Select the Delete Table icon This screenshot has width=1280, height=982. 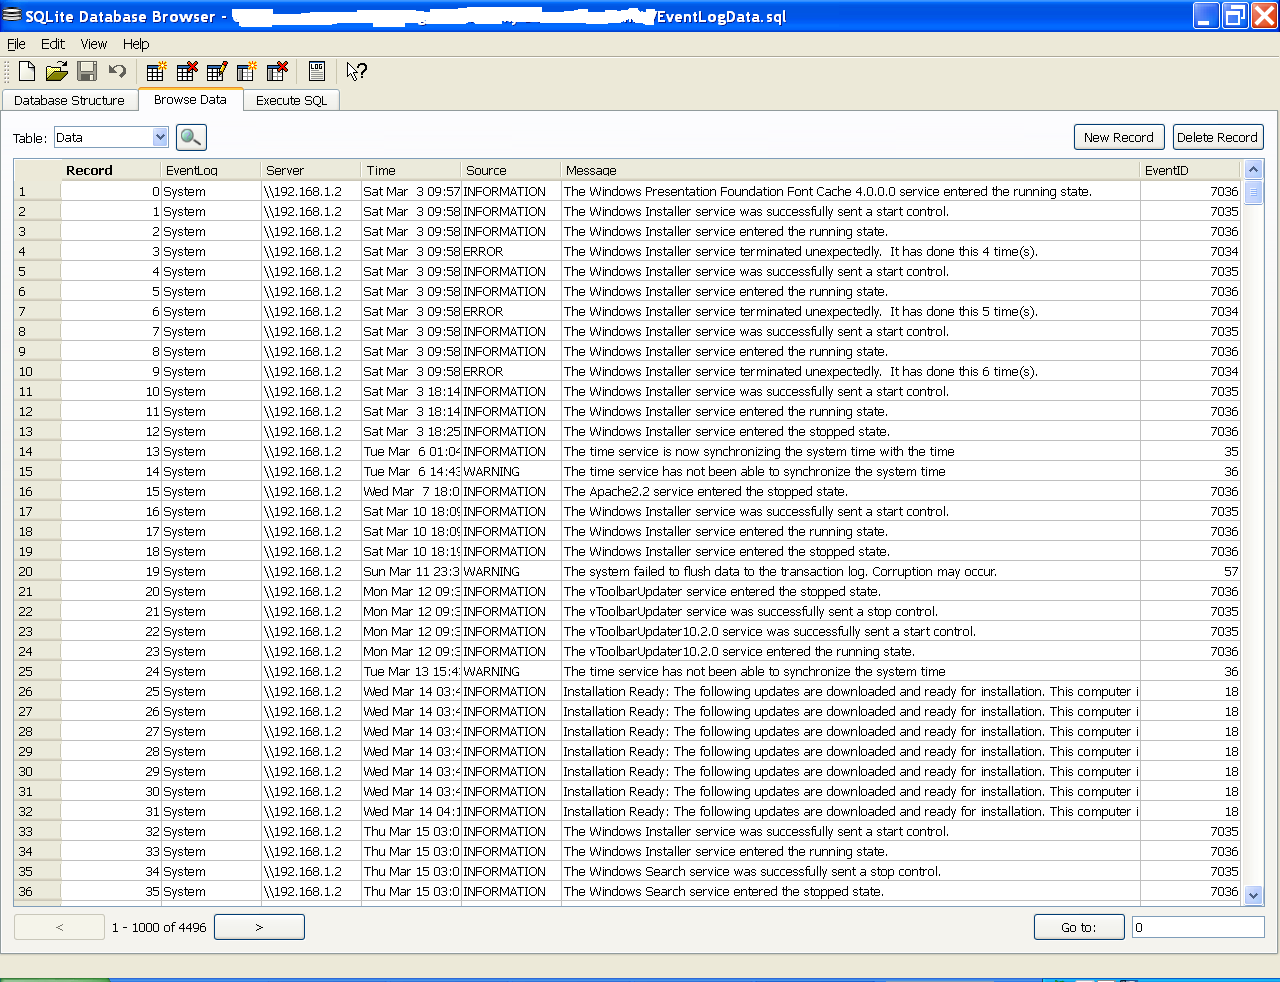186,71
